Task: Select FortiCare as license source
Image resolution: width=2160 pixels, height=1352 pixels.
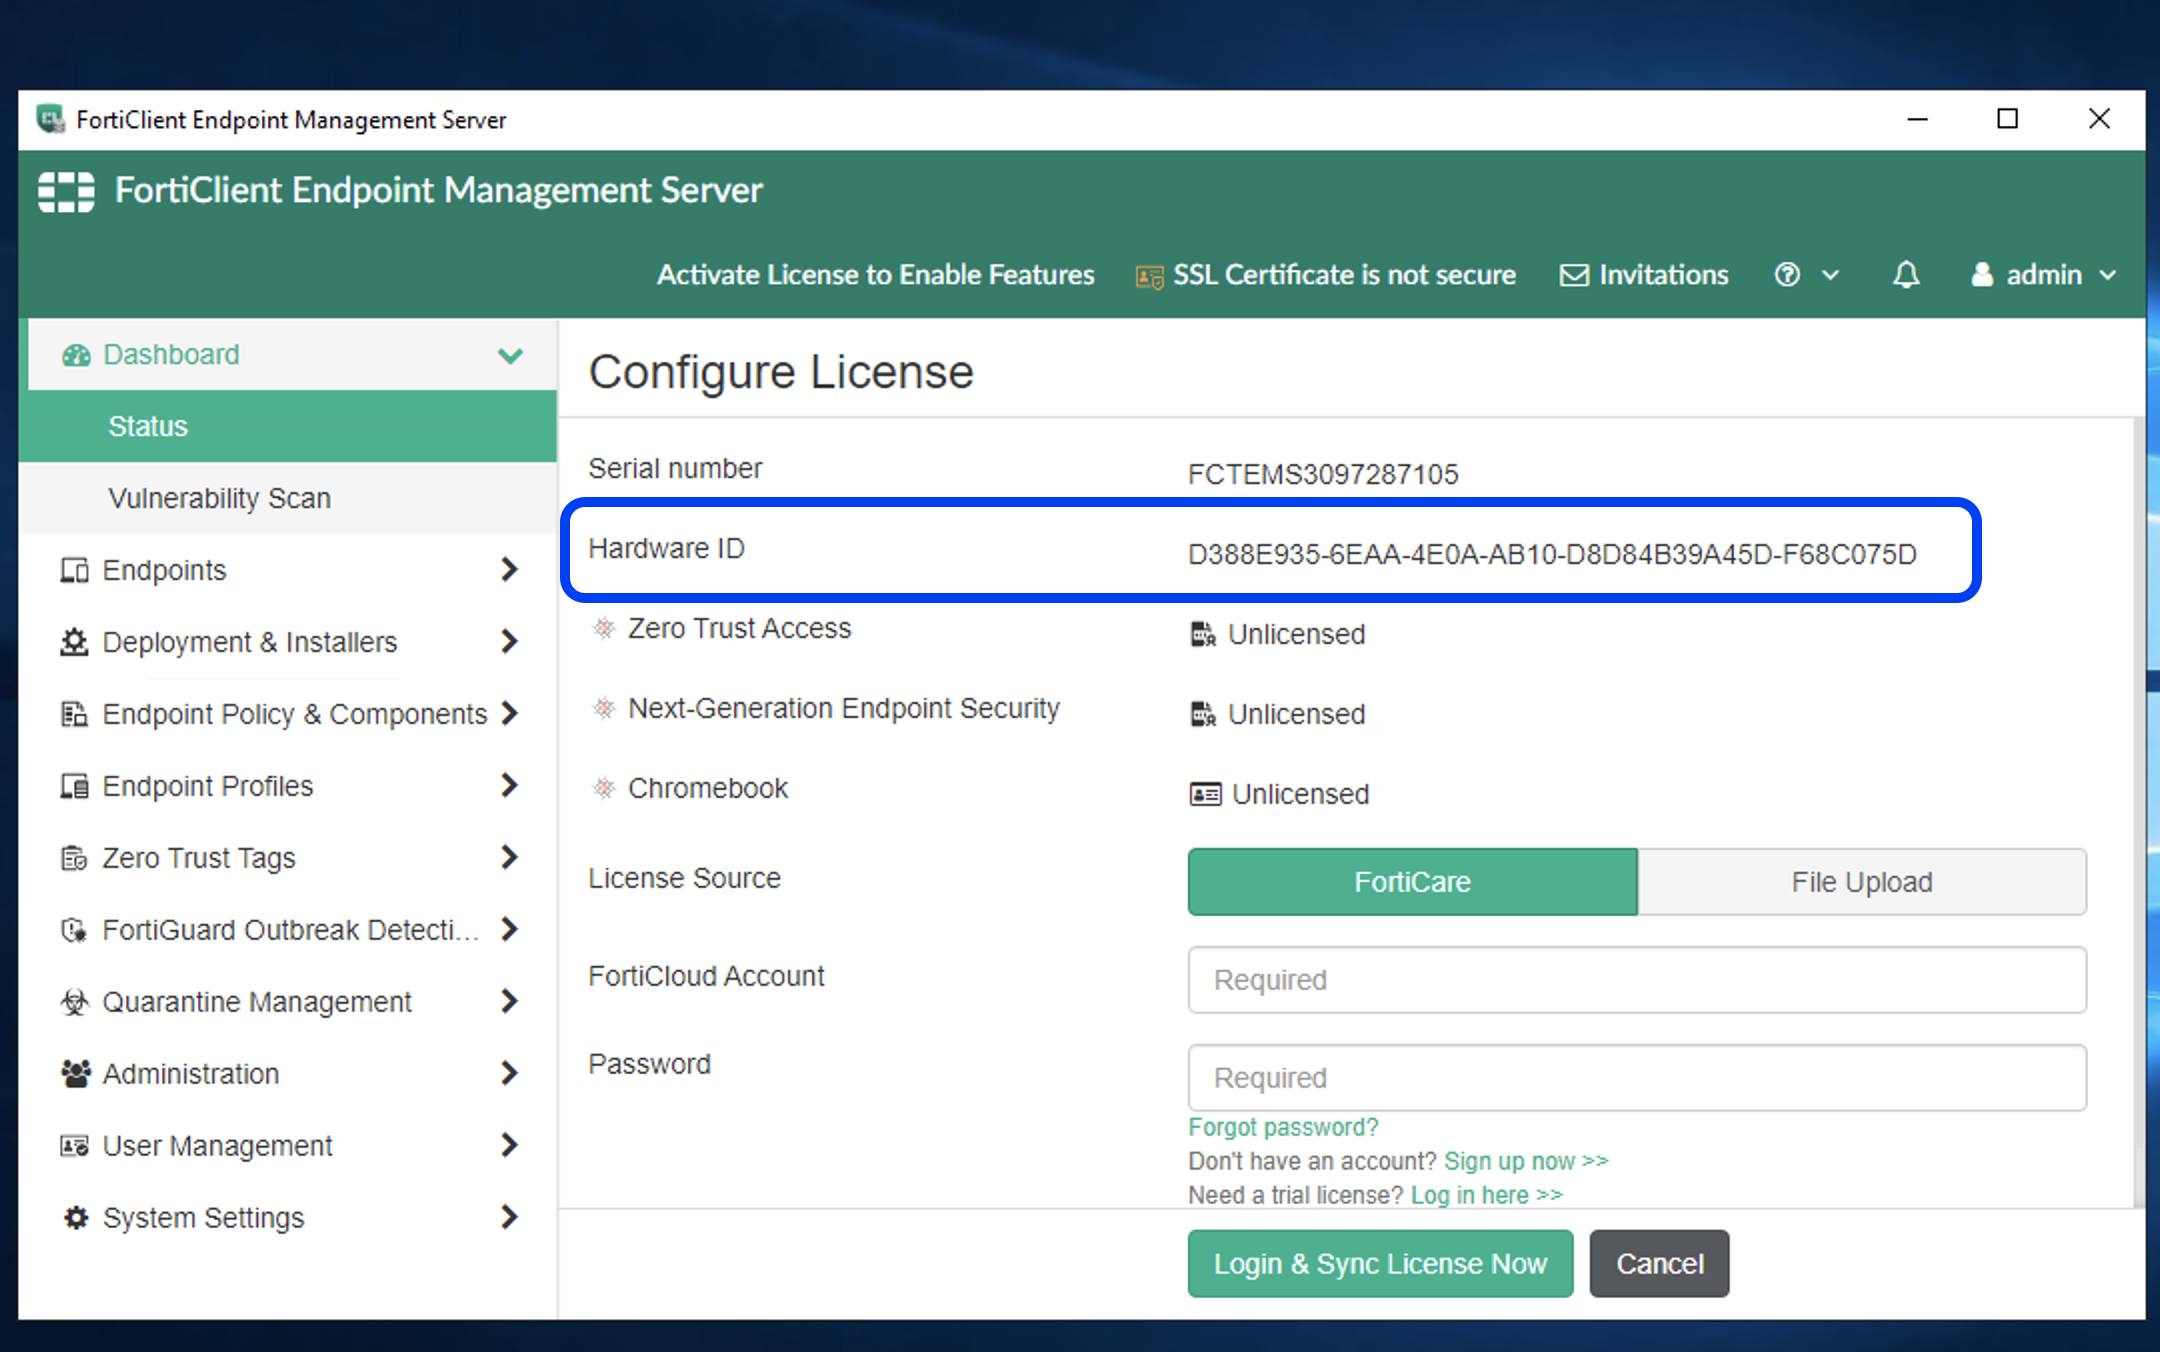Action: pyautogui.click(x=1412, y=882)
